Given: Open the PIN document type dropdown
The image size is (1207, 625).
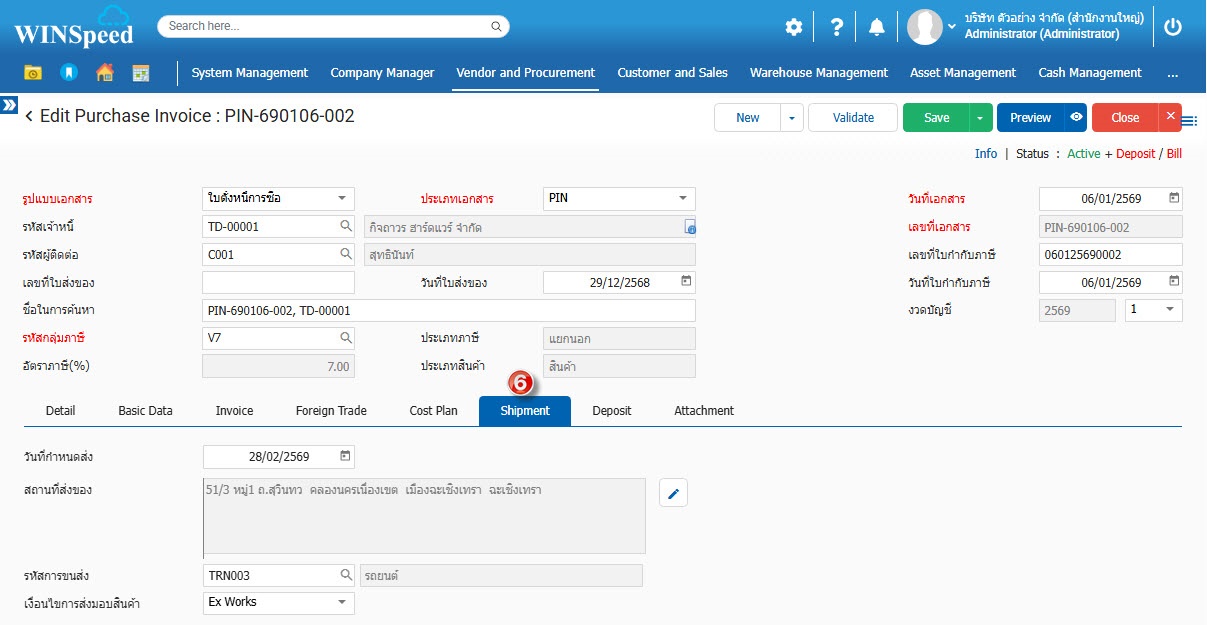Looking at the screenshot, I should 683,198.
